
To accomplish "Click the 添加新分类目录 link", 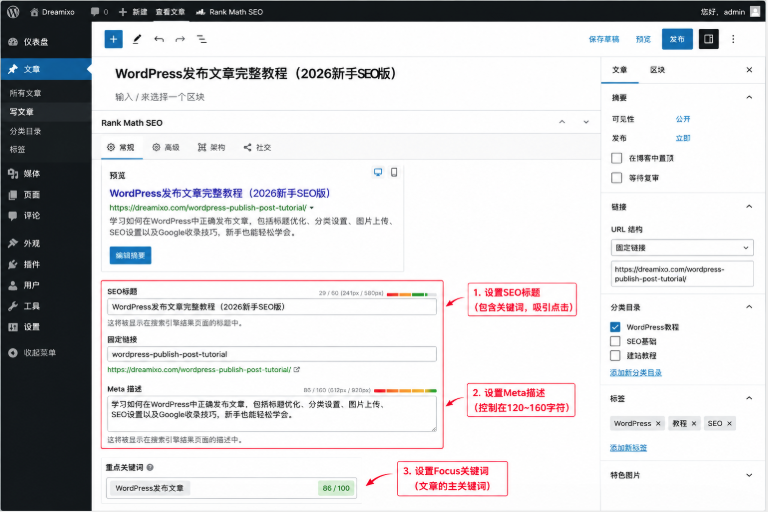I will click(x=636, y=373).
